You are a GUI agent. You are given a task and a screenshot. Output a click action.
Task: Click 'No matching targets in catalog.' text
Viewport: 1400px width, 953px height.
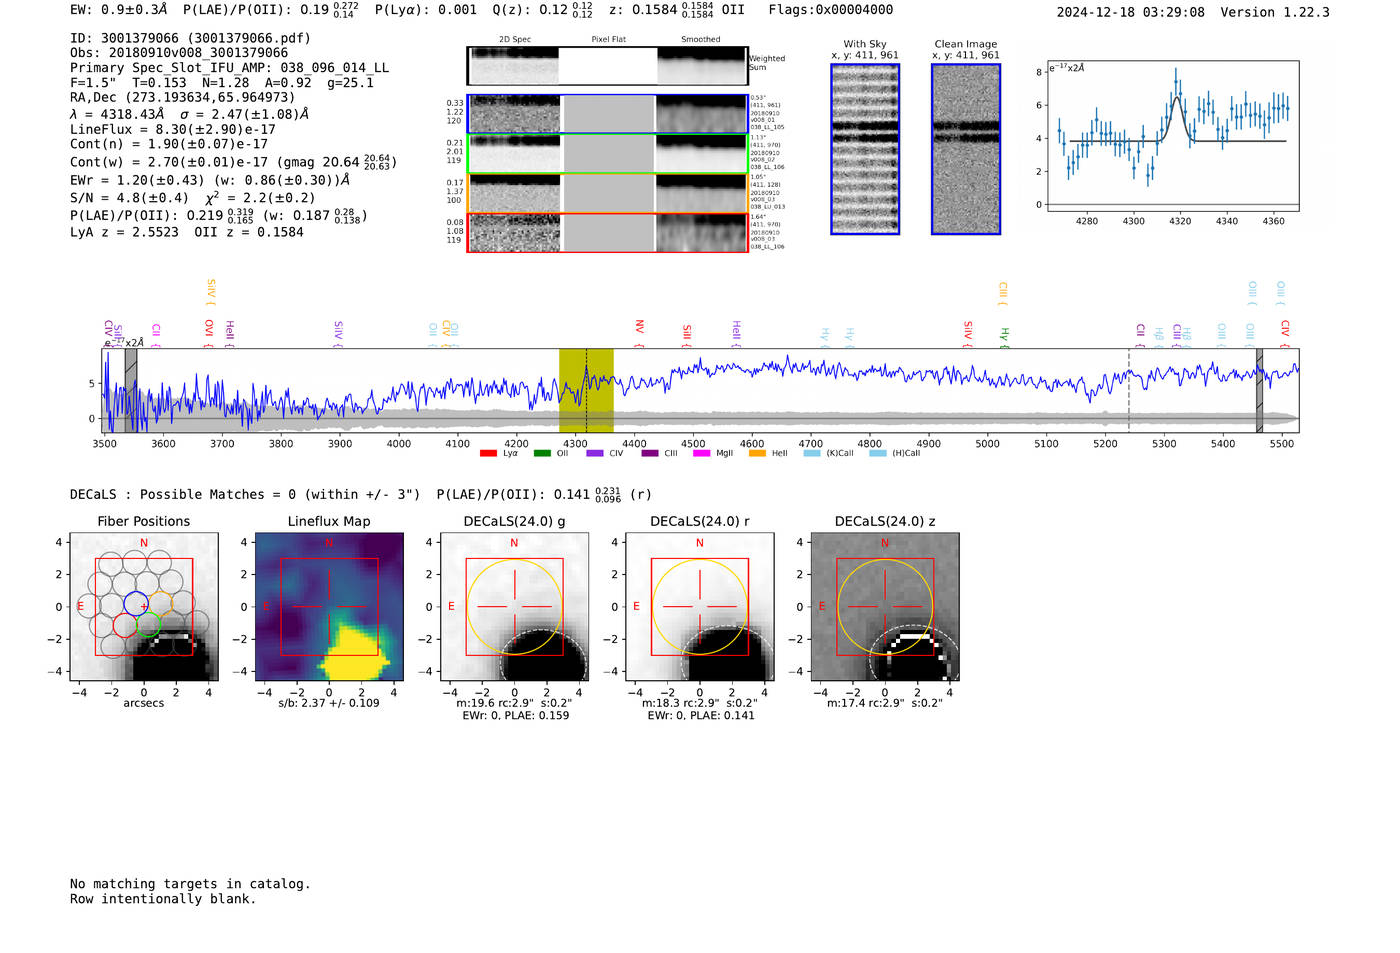[x=190, y=884]
